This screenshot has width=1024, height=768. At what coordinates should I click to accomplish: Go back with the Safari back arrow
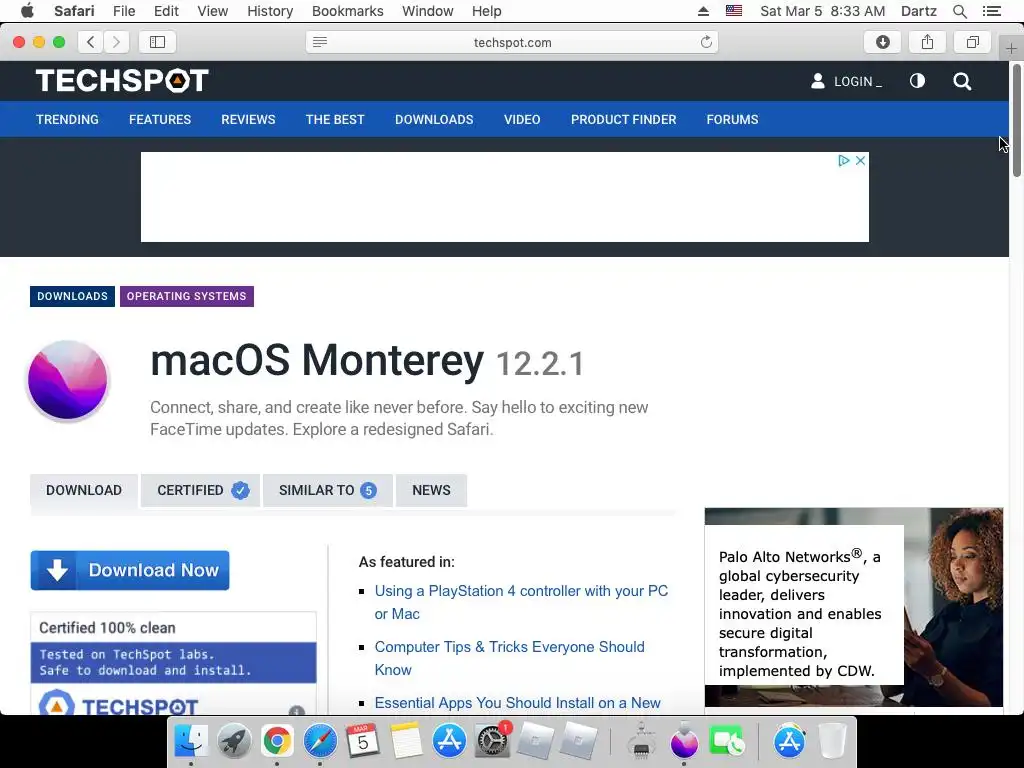pos(91,42)
